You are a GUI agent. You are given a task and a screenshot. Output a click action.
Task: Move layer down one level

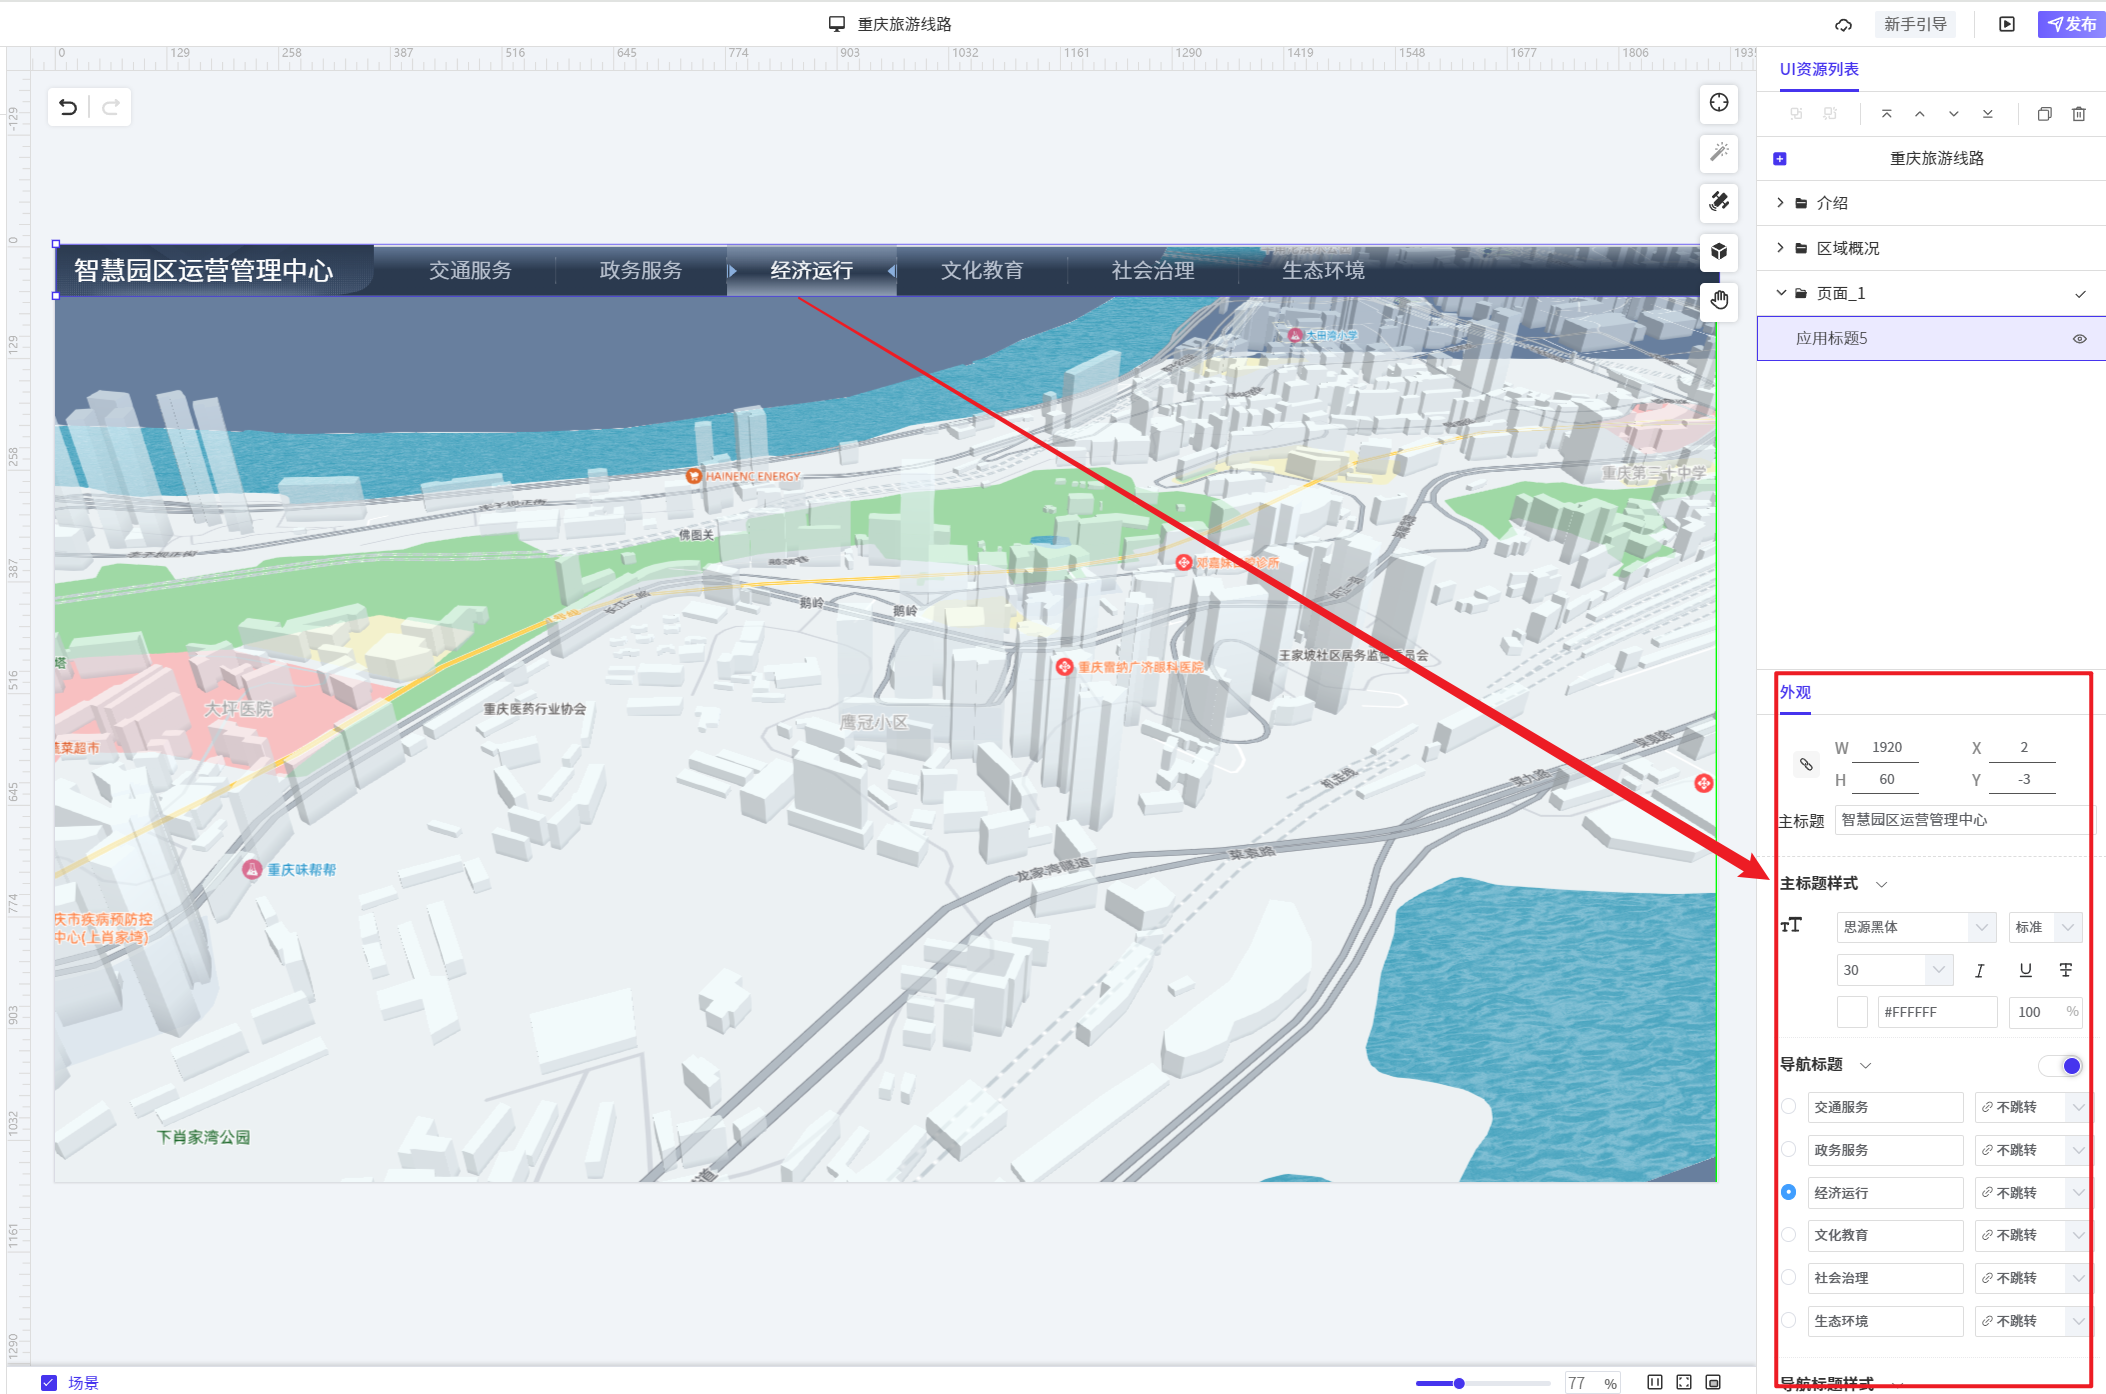click(1953, 114)
